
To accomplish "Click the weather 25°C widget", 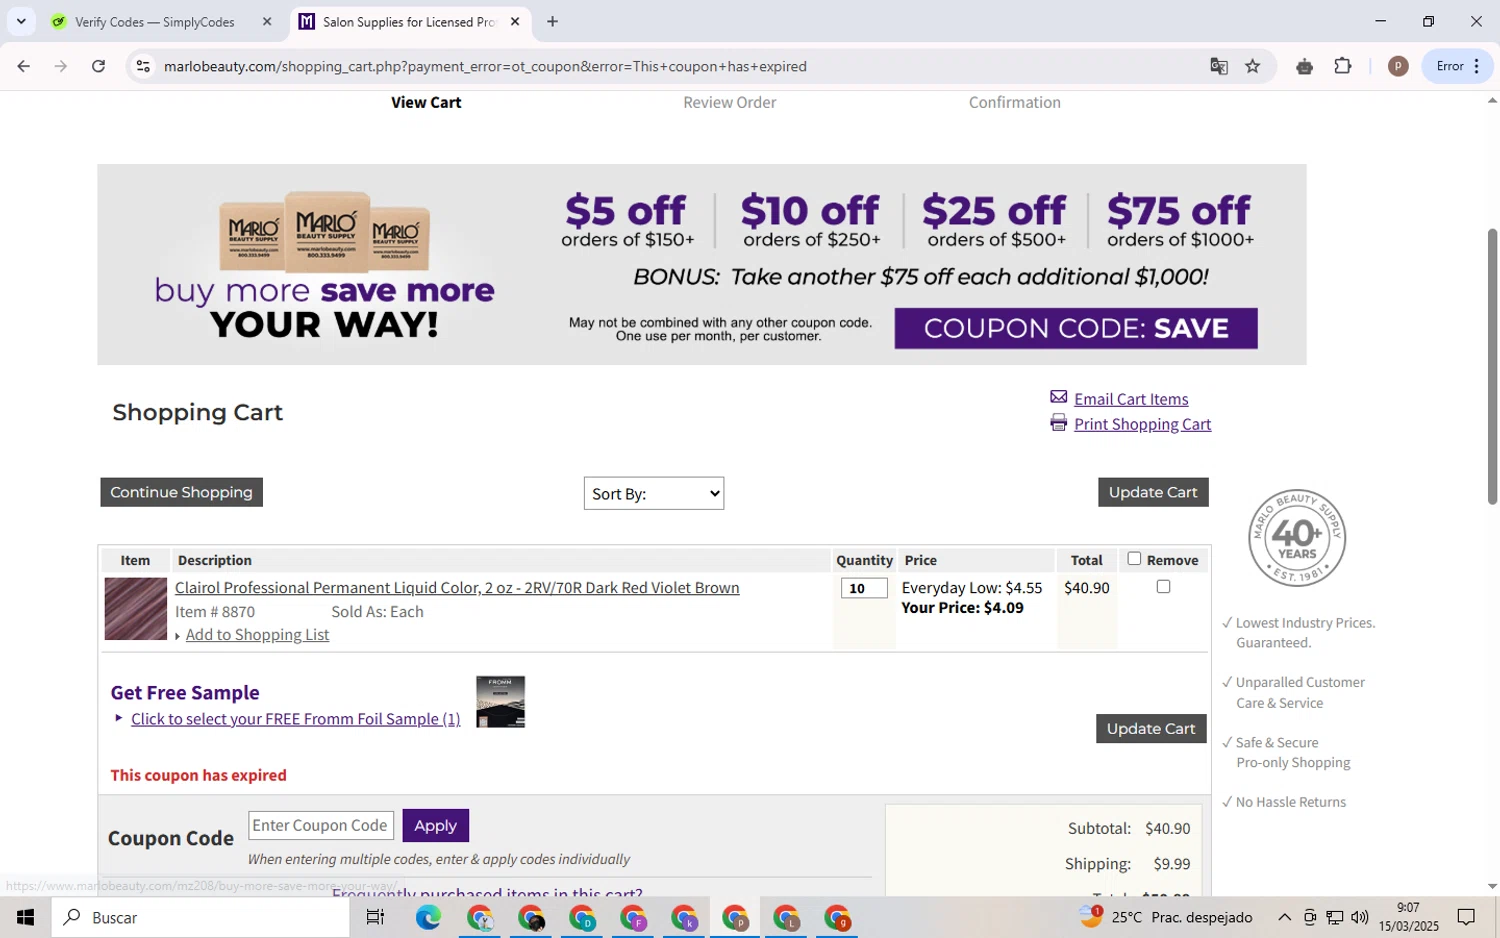I will click(1166, 917).
